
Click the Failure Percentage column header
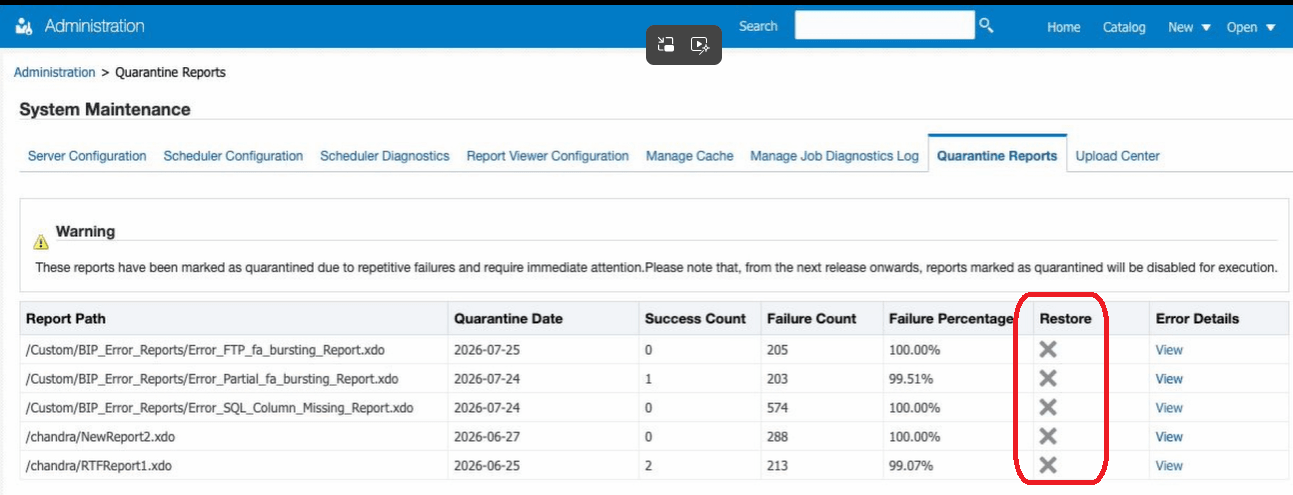coord(951,319)
